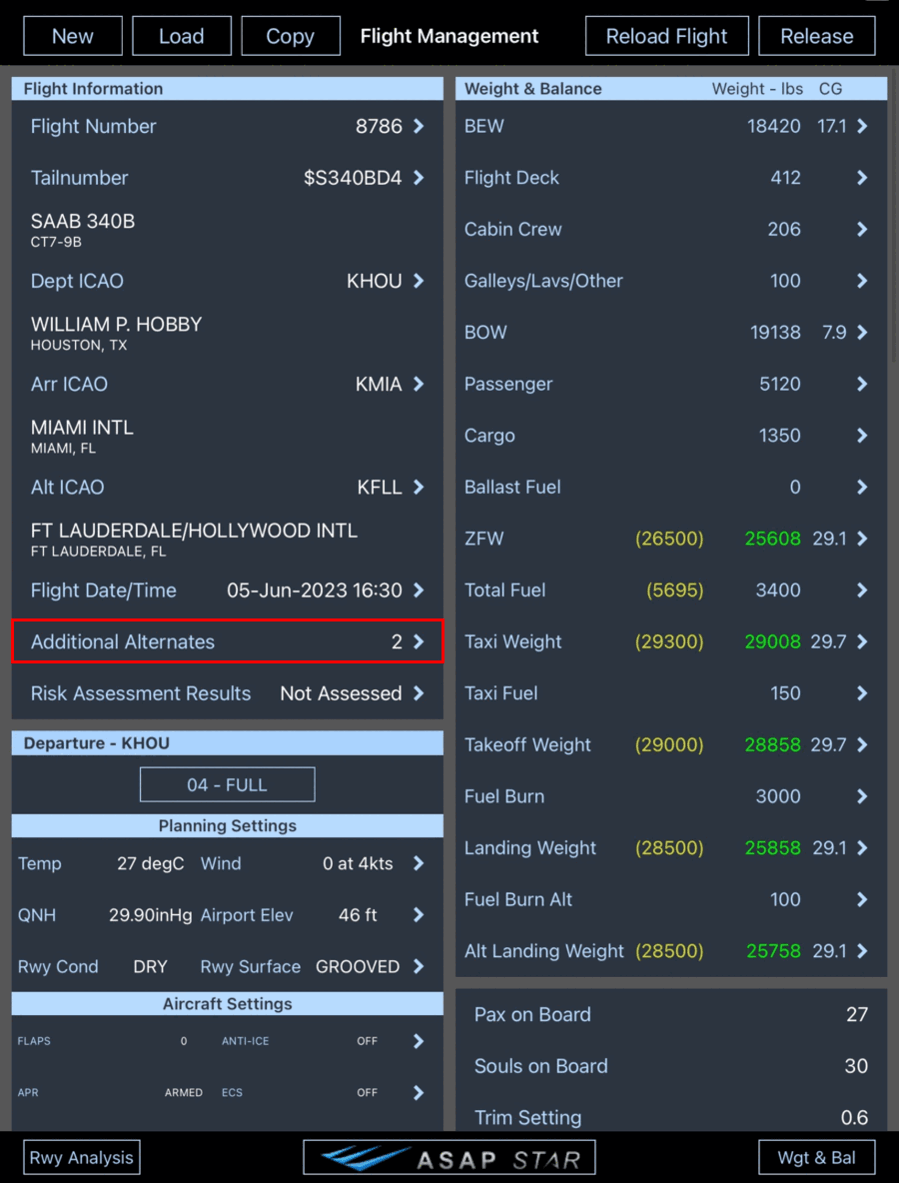Open the Rwy Analysis page

pos(81,1157)
